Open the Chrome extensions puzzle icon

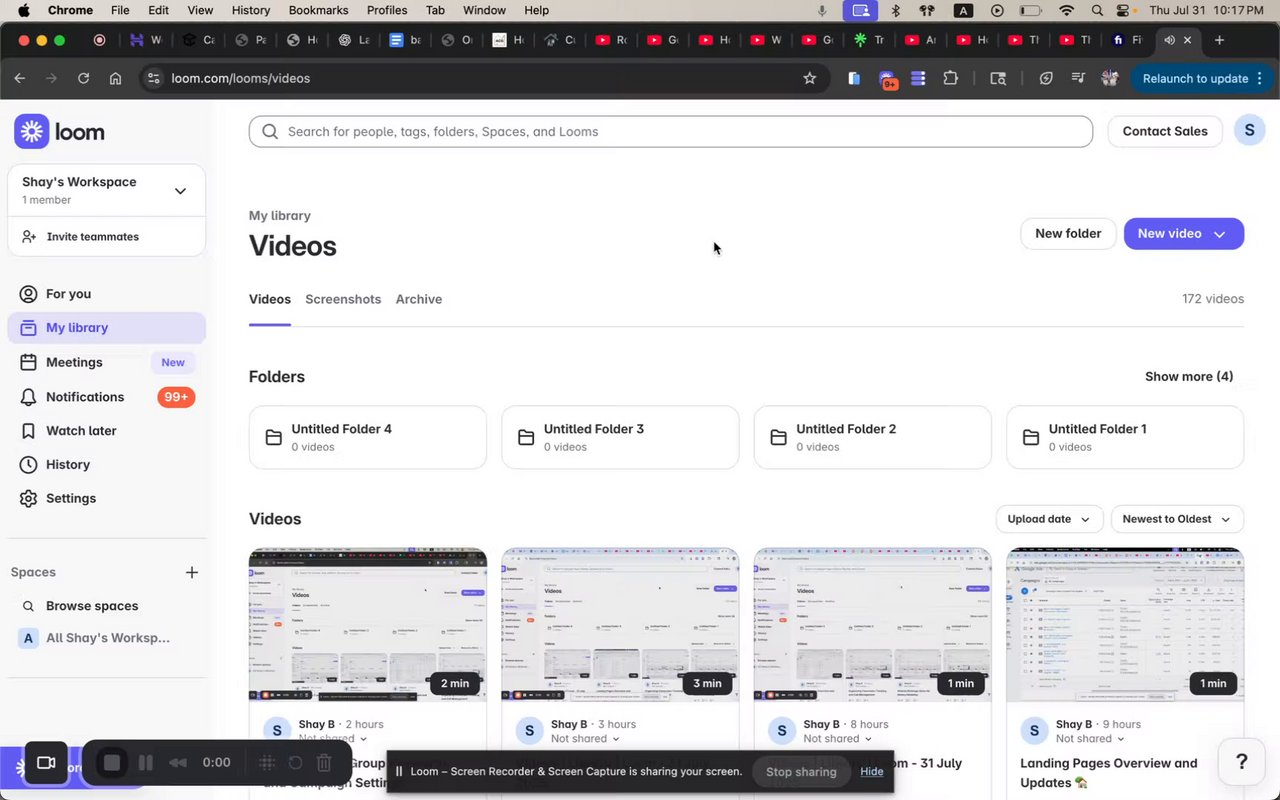coord(951,78)
